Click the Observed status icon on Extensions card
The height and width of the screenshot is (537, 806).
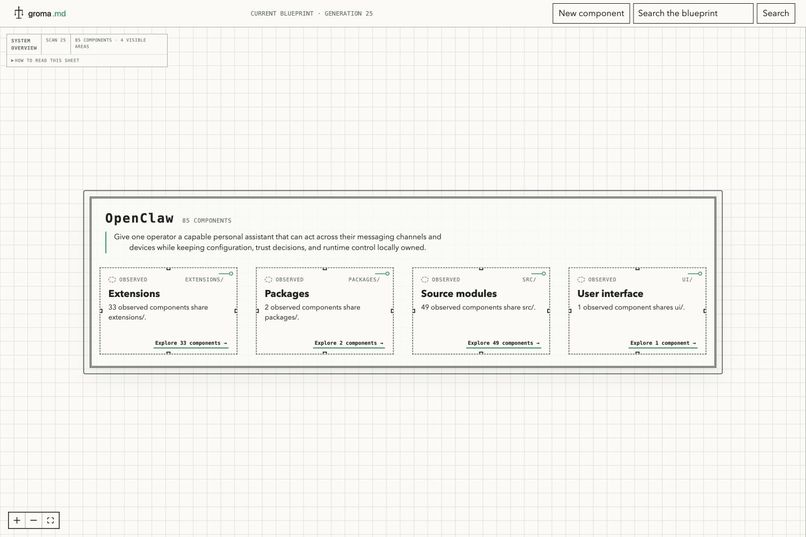(x=112, y=280)
